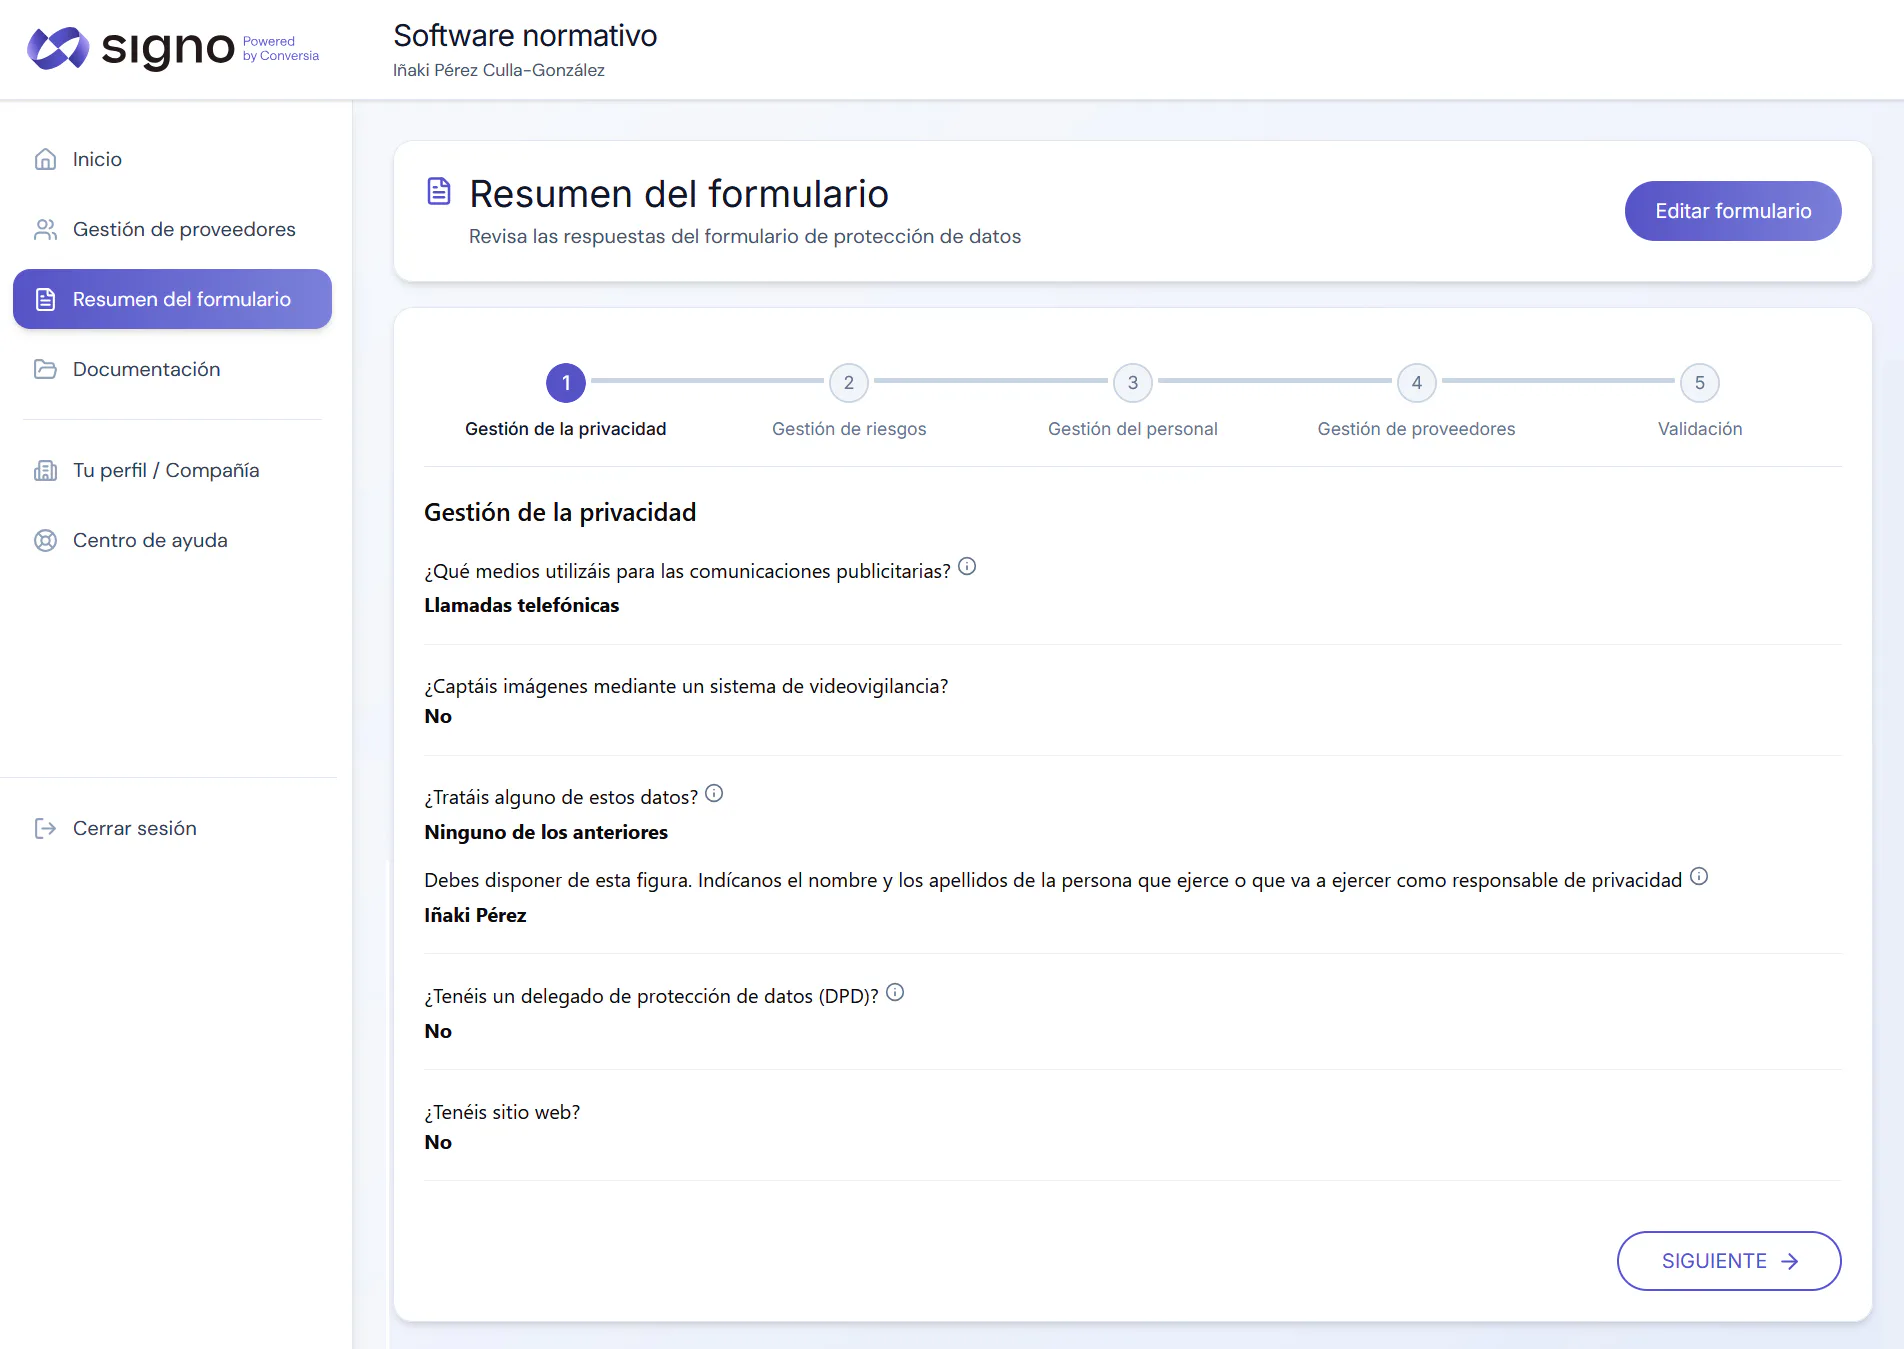
Task: Open Gestión de proveedores in sidebar
Action: tap(172, 229)
